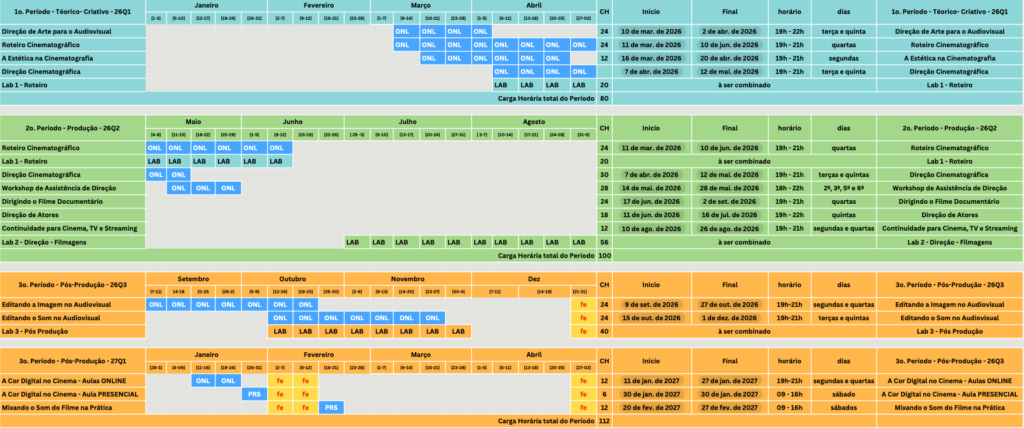Click end date '2 de abr. de 2026'

729,31
